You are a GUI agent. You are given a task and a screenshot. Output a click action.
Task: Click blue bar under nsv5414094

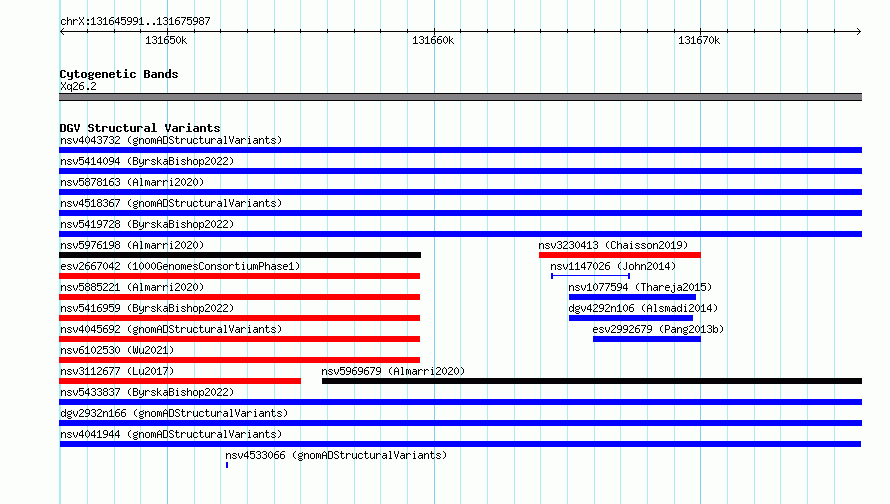(460, 171)
